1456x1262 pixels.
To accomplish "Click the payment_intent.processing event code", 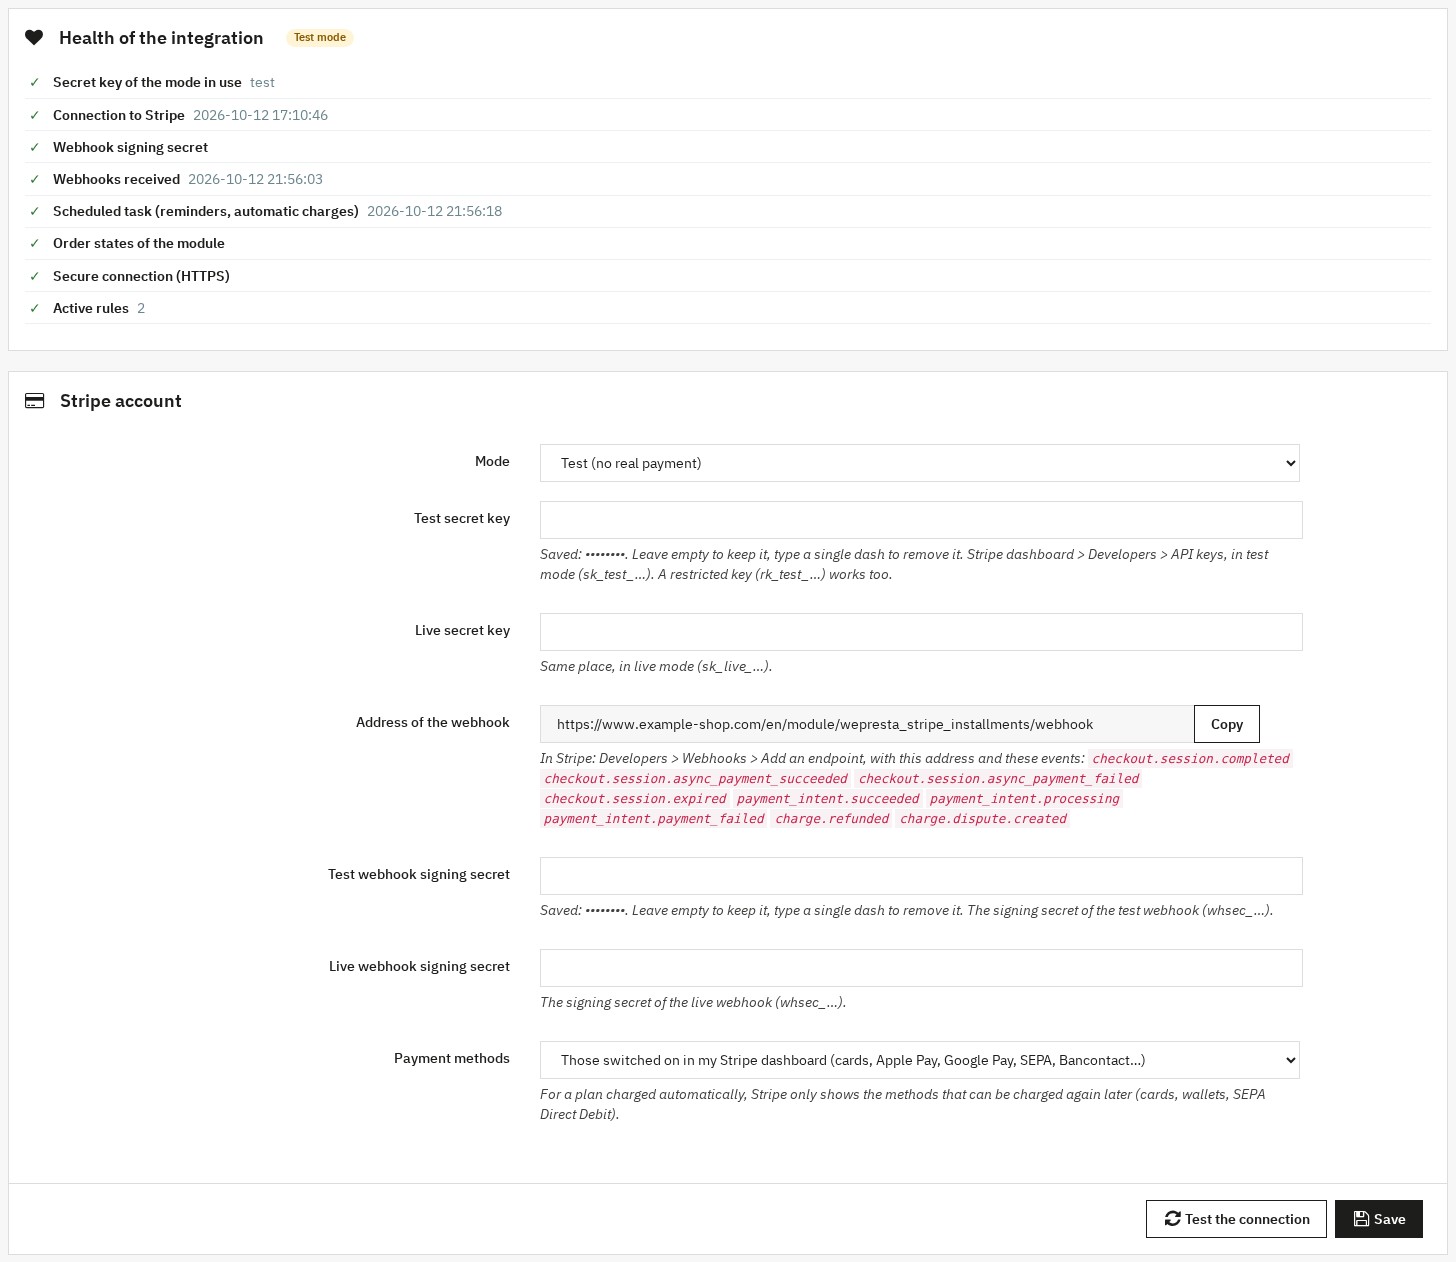I will coord(1024,799).
